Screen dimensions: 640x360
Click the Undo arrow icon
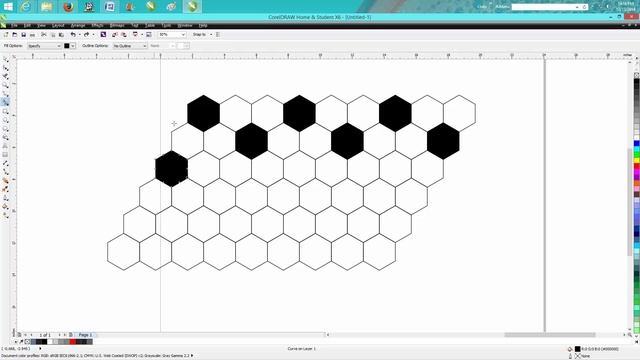tap(73, 35)
